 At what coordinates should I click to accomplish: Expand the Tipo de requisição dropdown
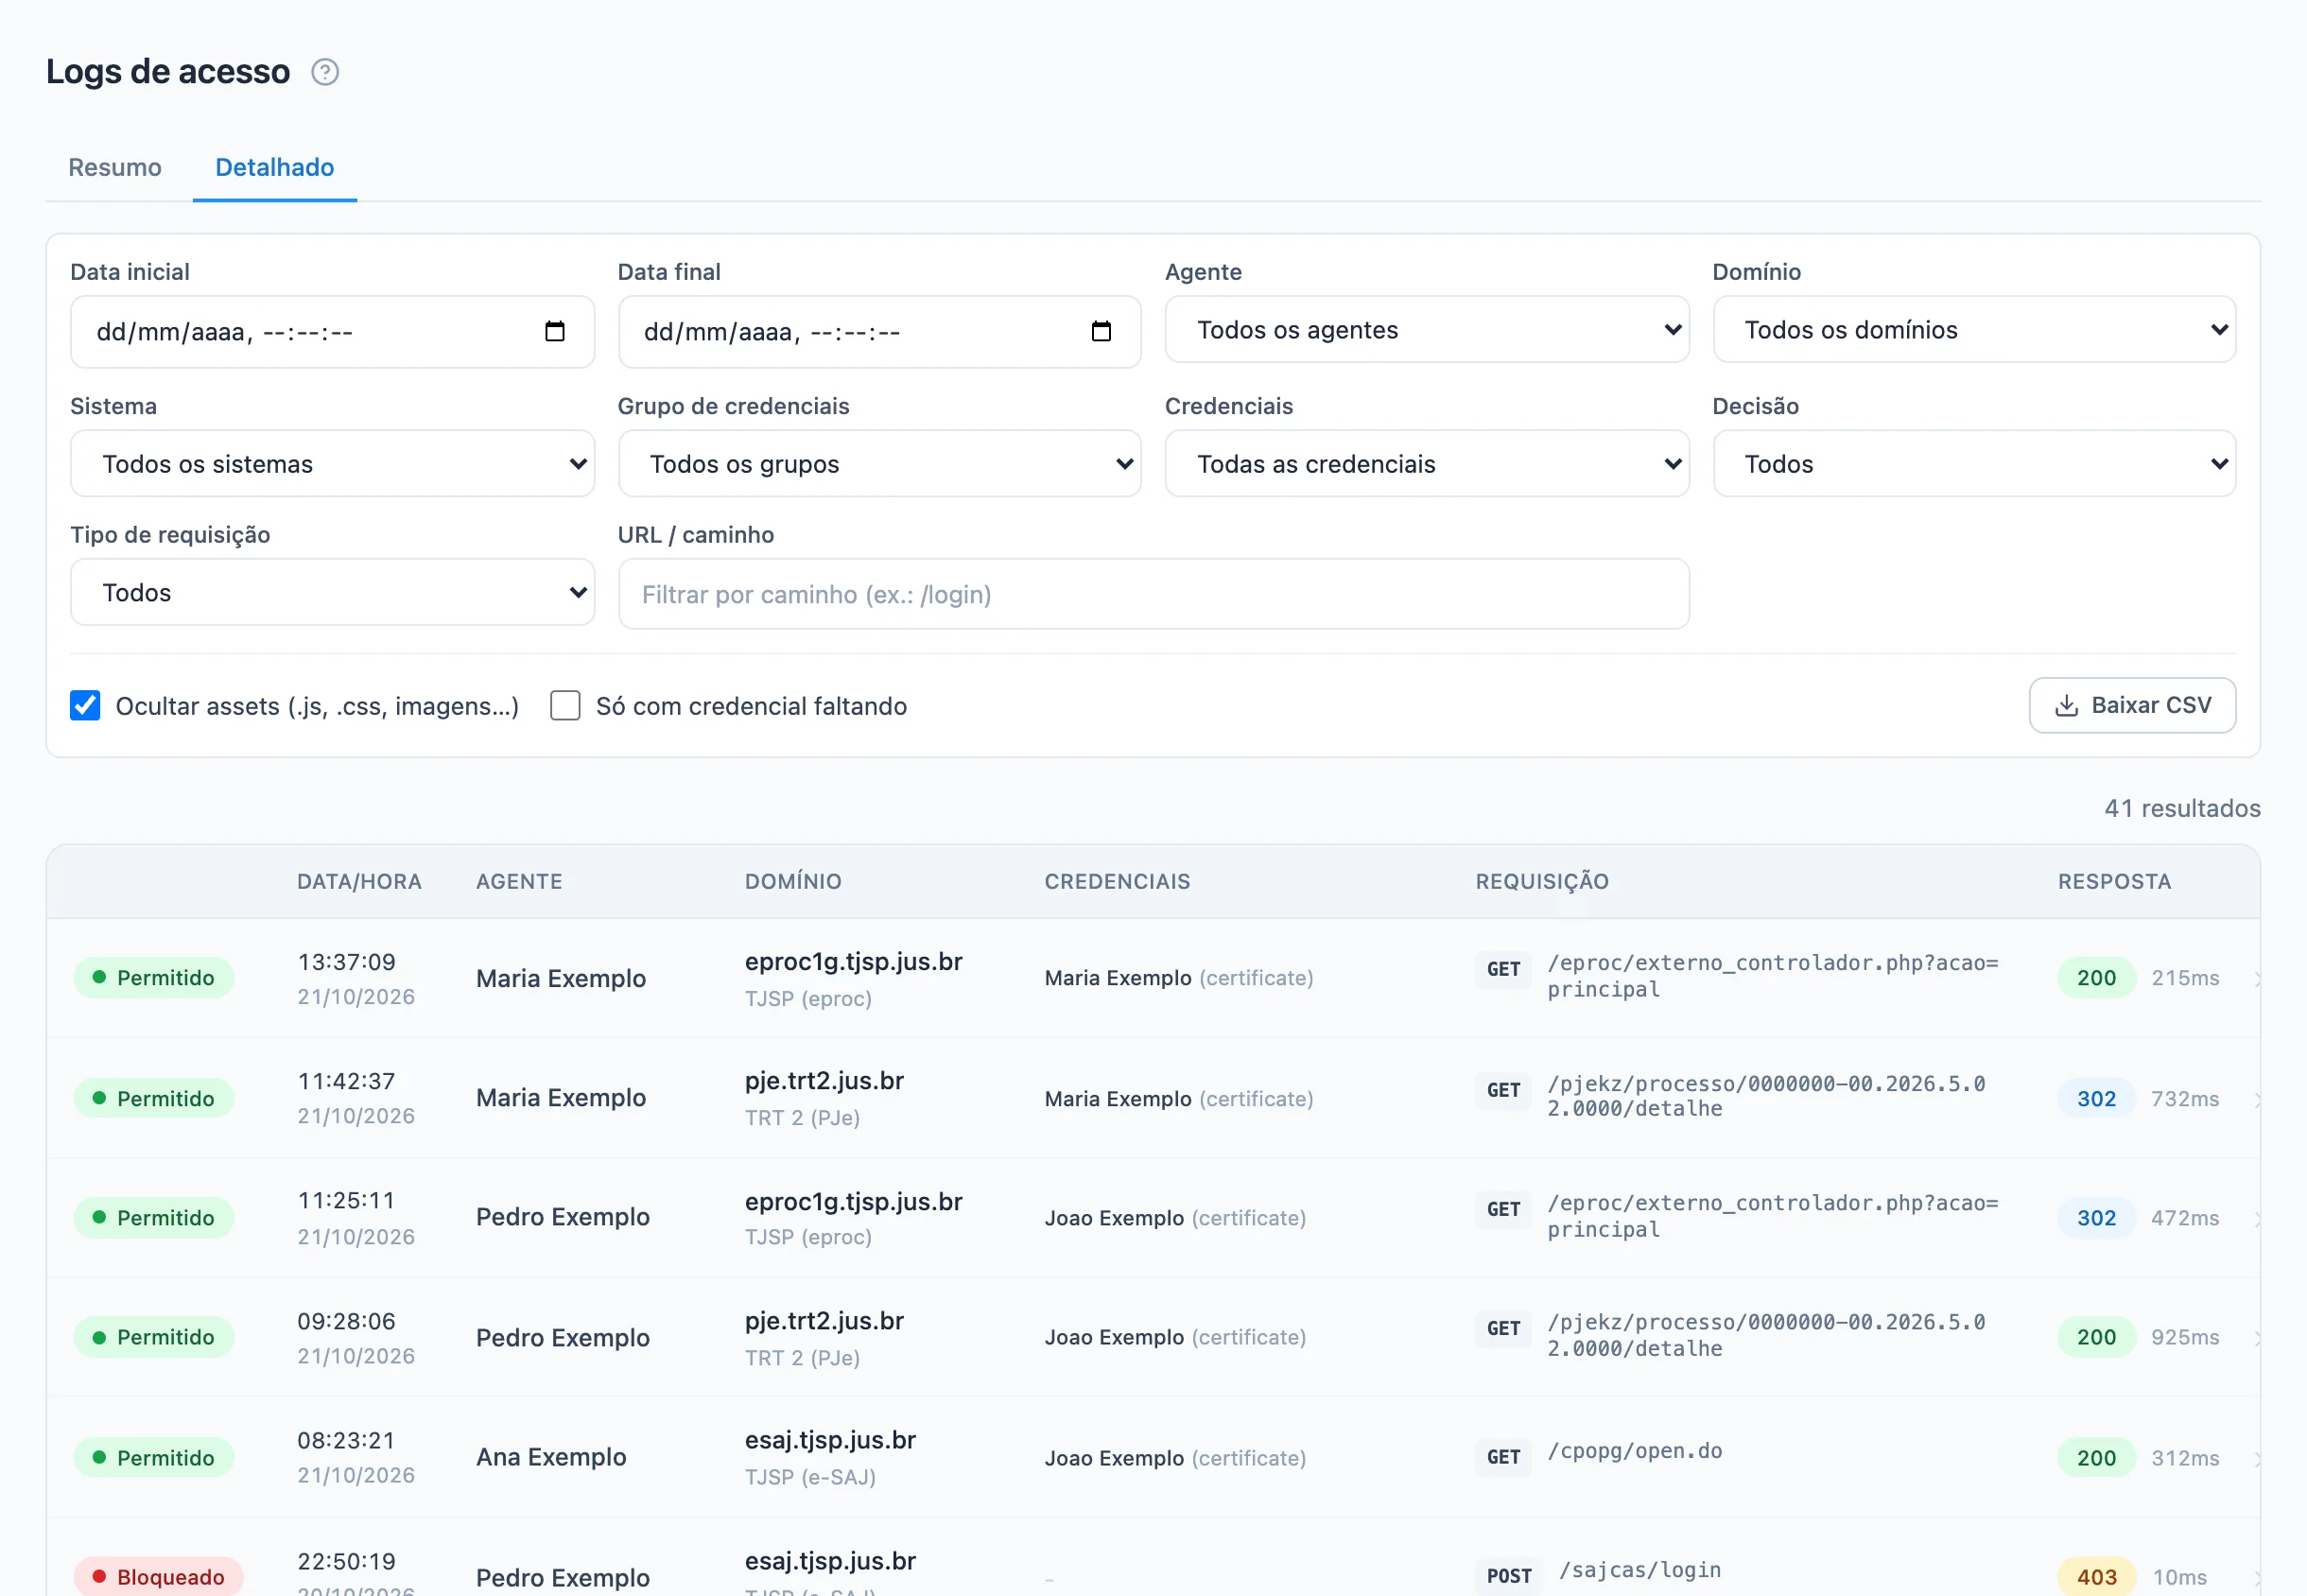(x=332, y=592)
